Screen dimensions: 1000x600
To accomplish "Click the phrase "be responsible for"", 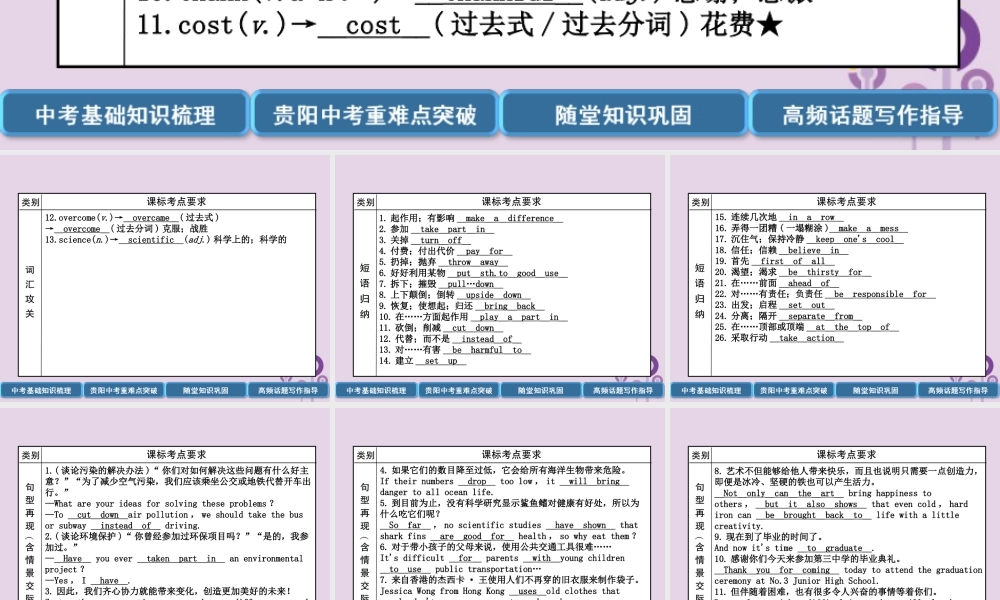I will (879, 294).
